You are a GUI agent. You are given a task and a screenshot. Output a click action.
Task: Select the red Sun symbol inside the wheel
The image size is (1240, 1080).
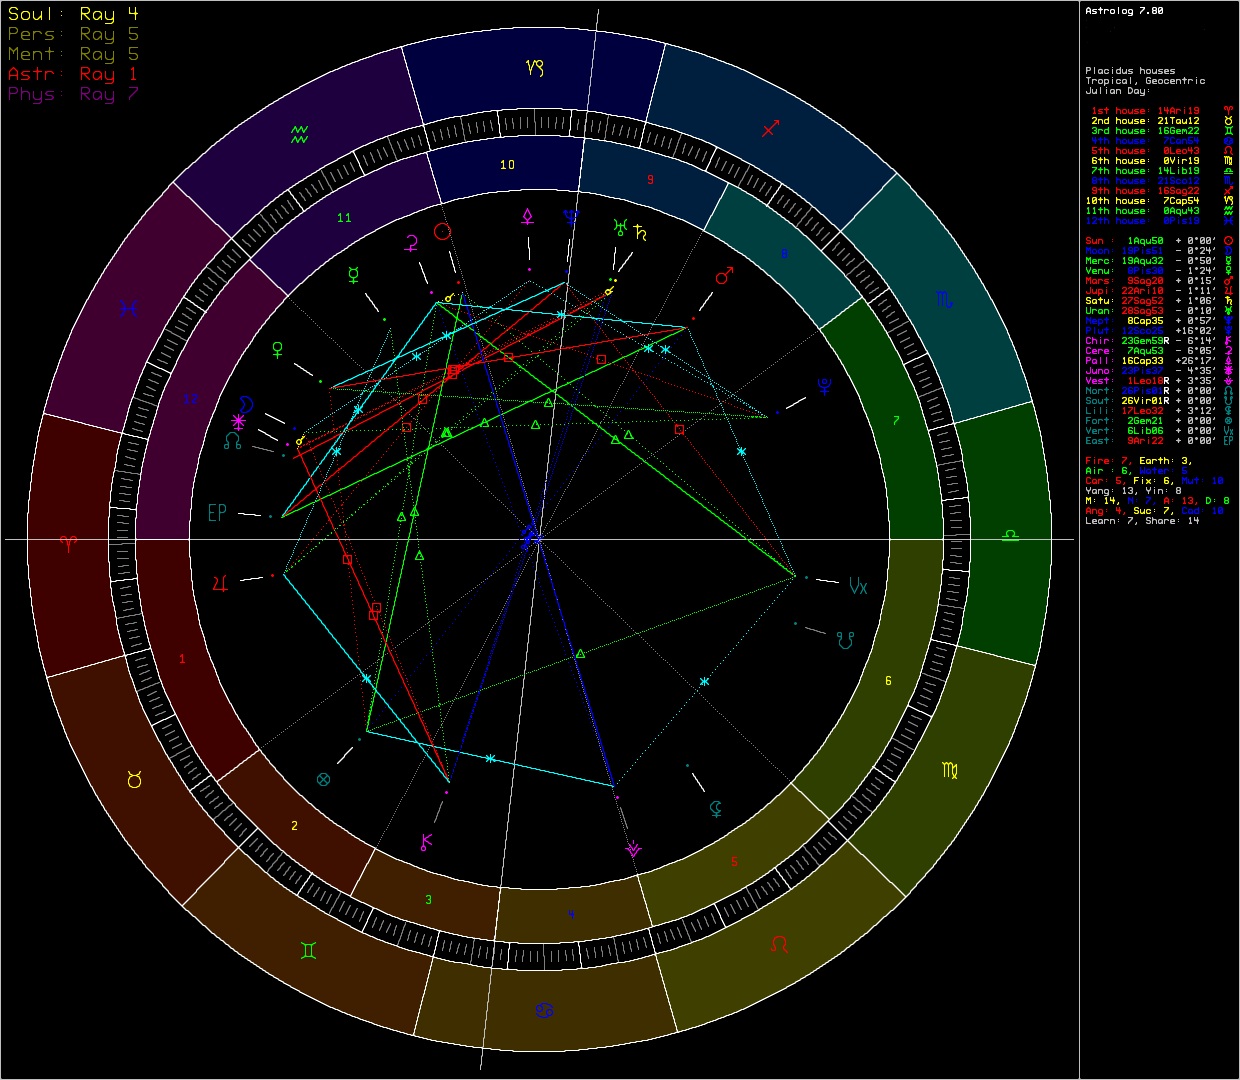(x=442, y=232)
